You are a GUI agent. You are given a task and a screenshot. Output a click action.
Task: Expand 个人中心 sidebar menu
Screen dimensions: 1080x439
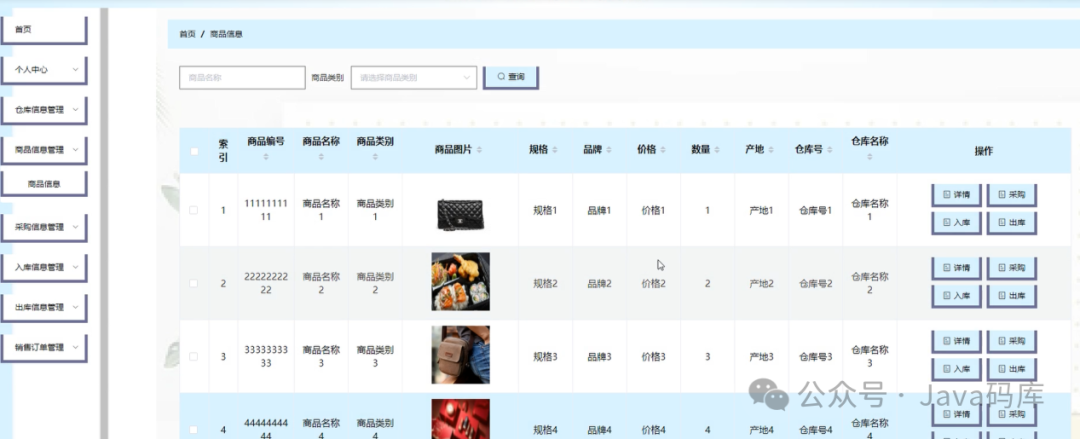43,70
